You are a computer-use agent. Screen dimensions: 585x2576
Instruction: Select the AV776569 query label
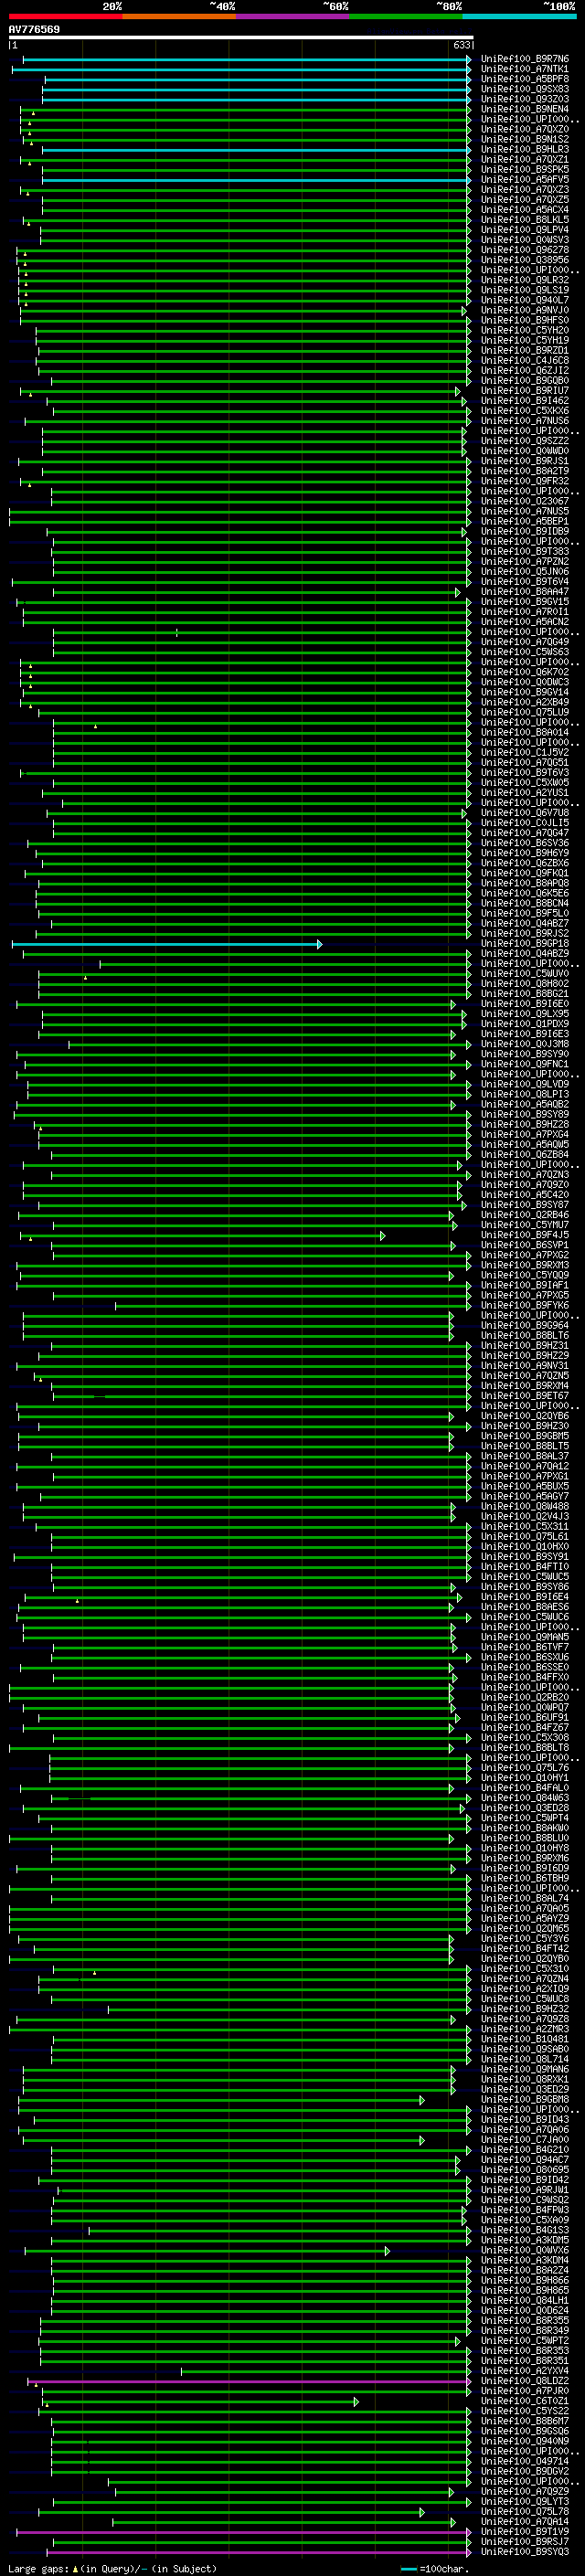34,30
